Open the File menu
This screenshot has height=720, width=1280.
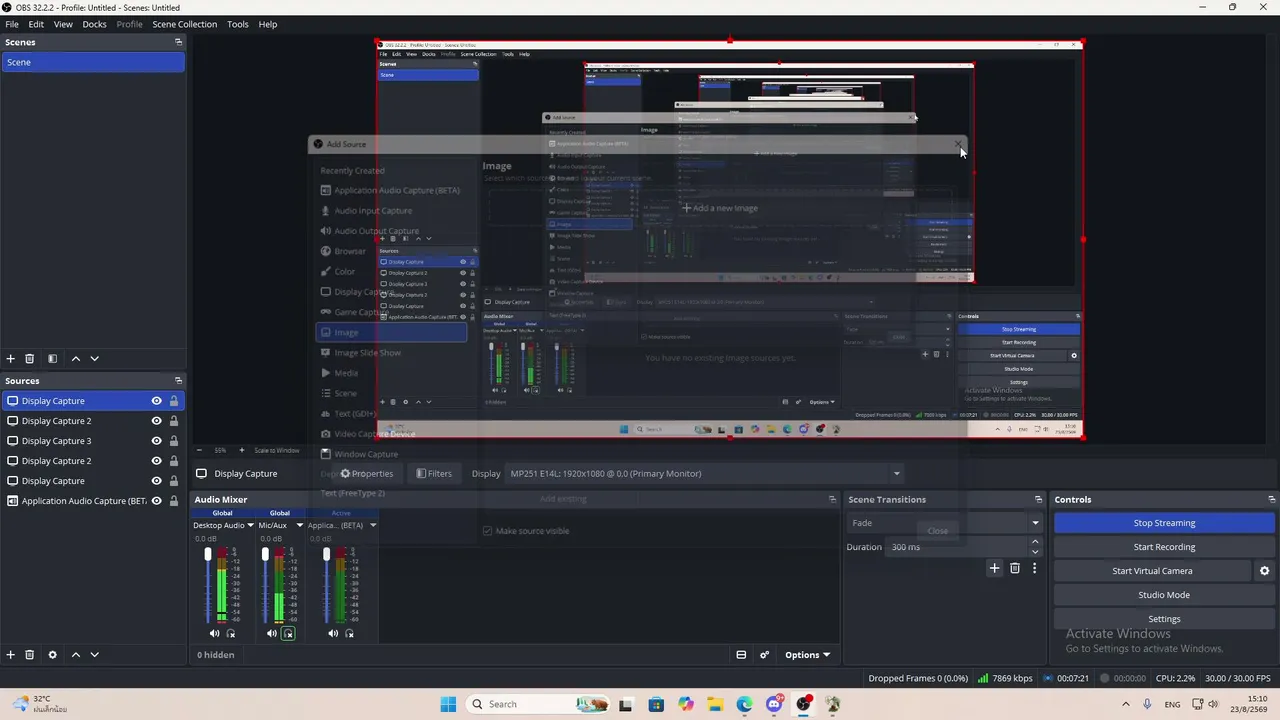tap(12, 24)
